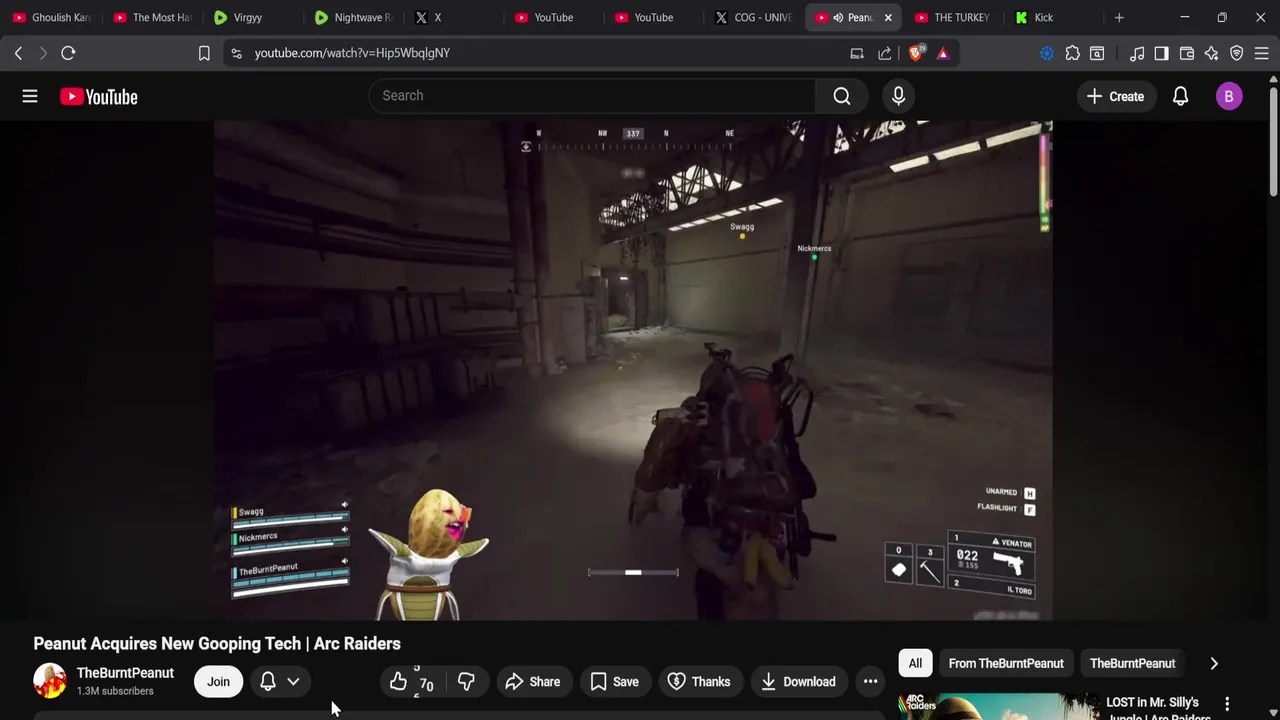1280x720 pixels.
Task: Switch to The Most Hat tab
Action: [152, 17]
